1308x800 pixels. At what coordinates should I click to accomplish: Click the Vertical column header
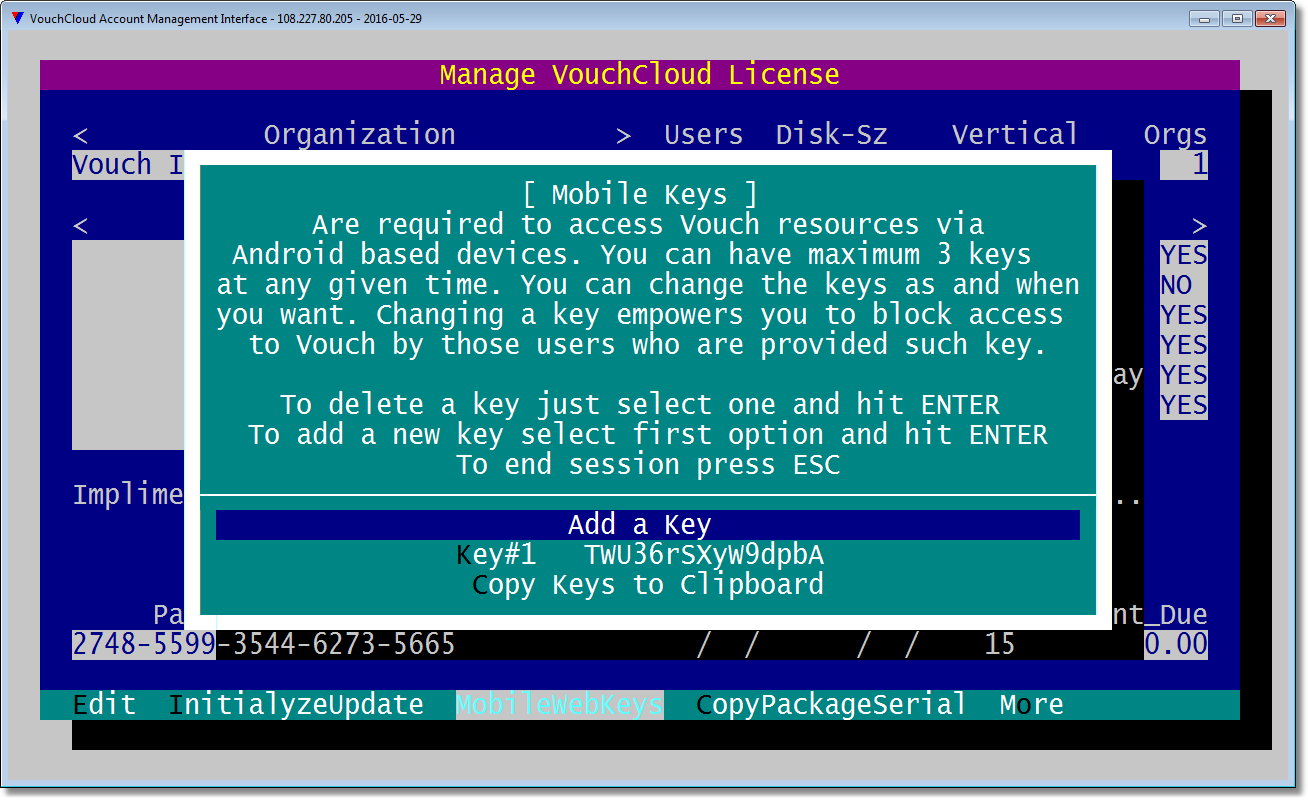tap(1016, 135)
